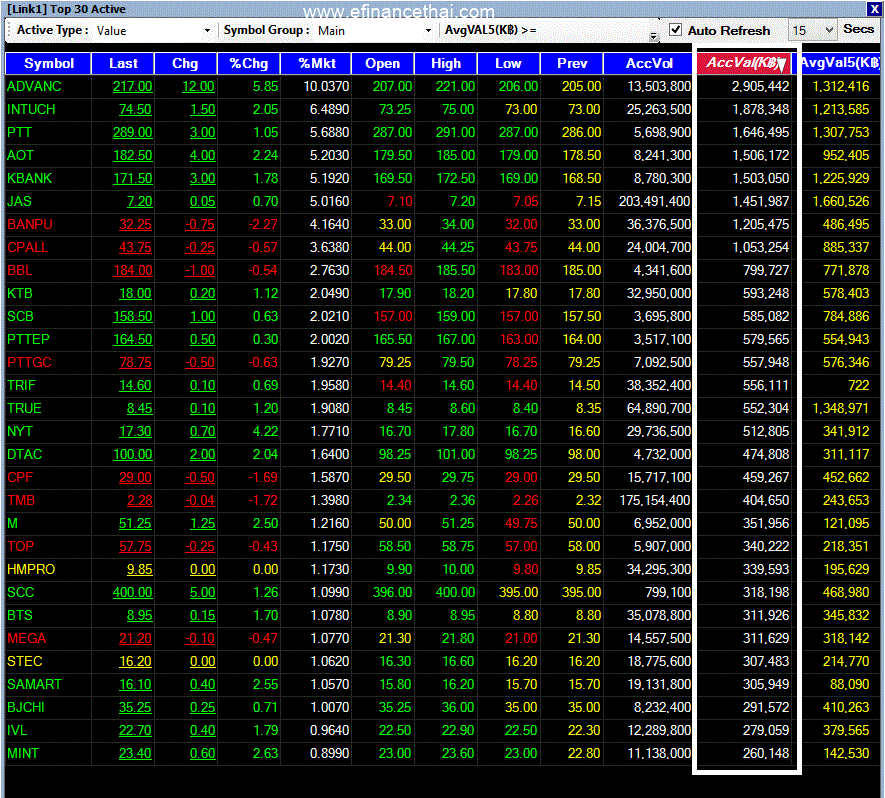Screen dimensions: 885x798
Task: Select the BJCHI symbol
Action: point(26,707)
